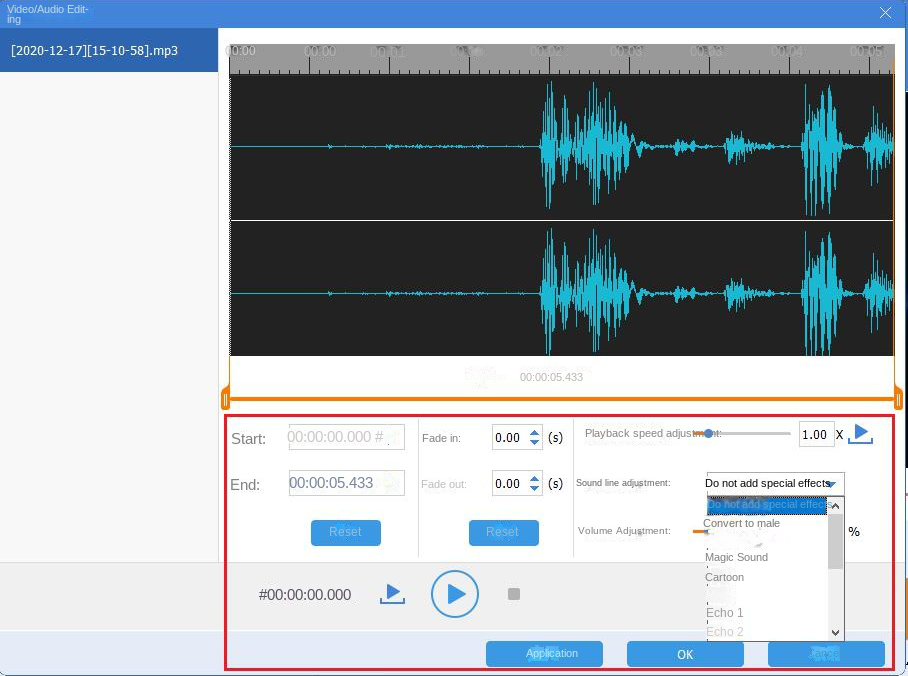The height and width of the screenshot is (676, 908).
Task: Click the play icon beside timecode #00:00:00.000
Action: point(392,593)
